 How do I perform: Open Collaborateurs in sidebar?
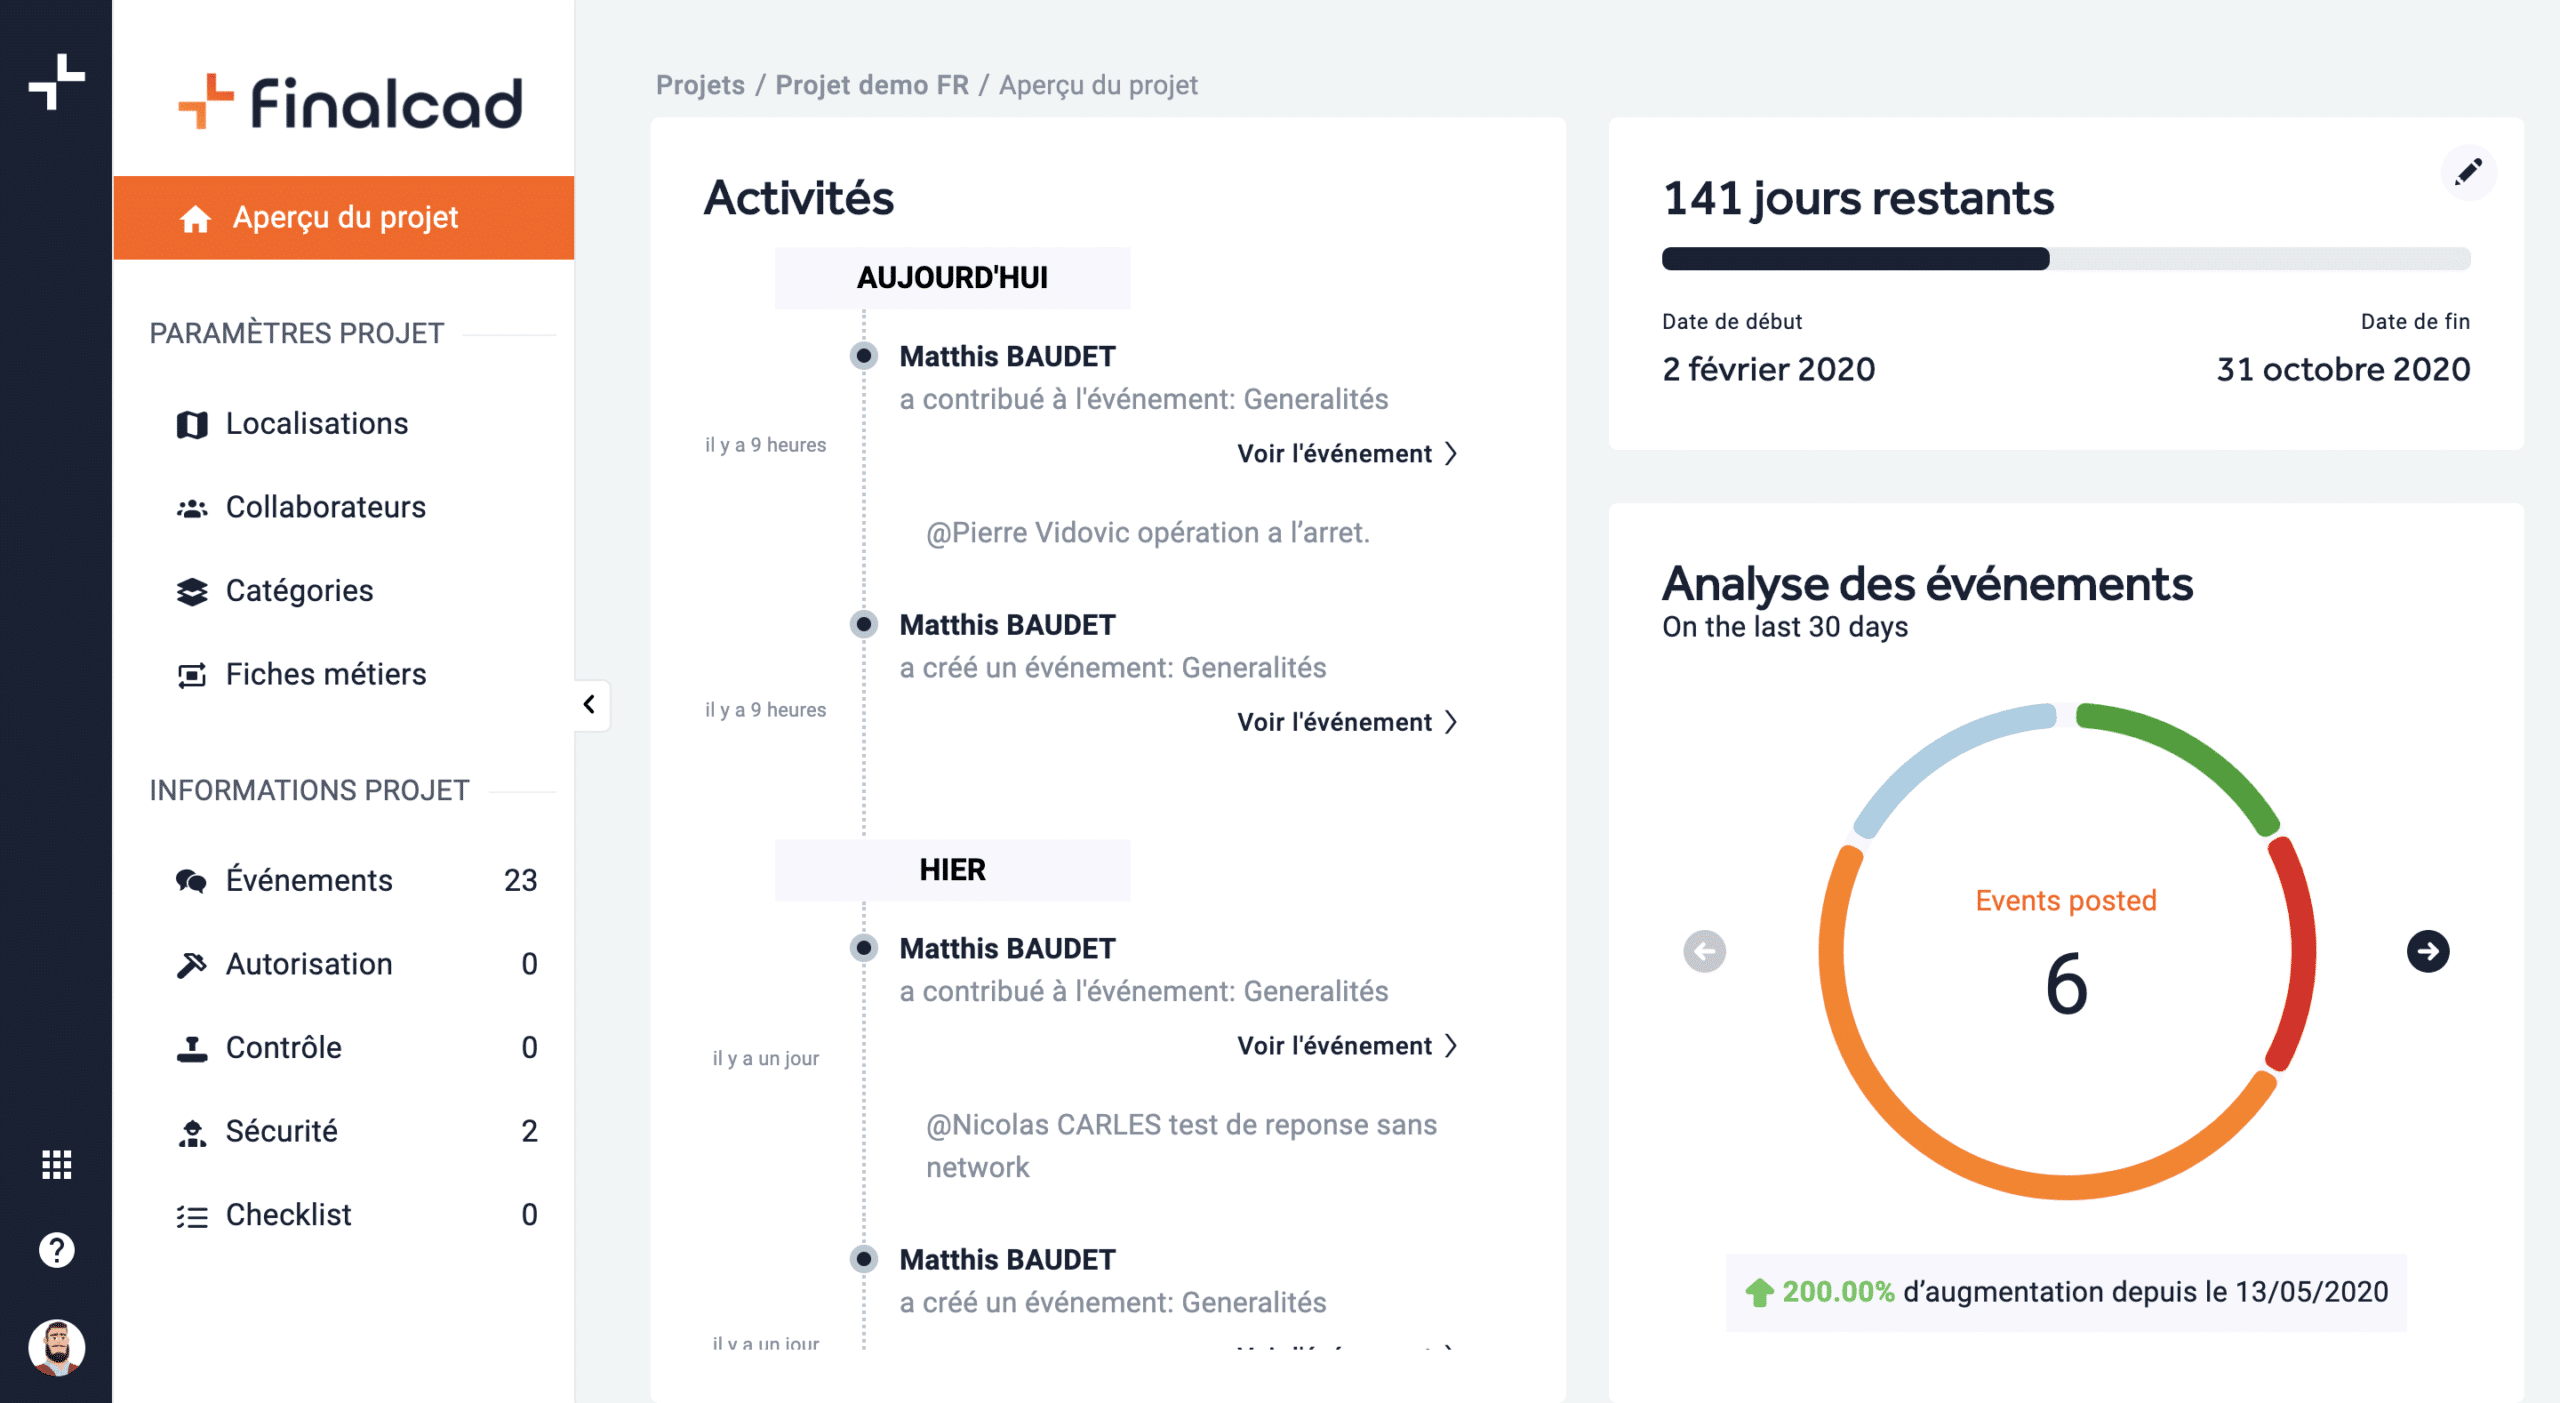tap(325, 507)
